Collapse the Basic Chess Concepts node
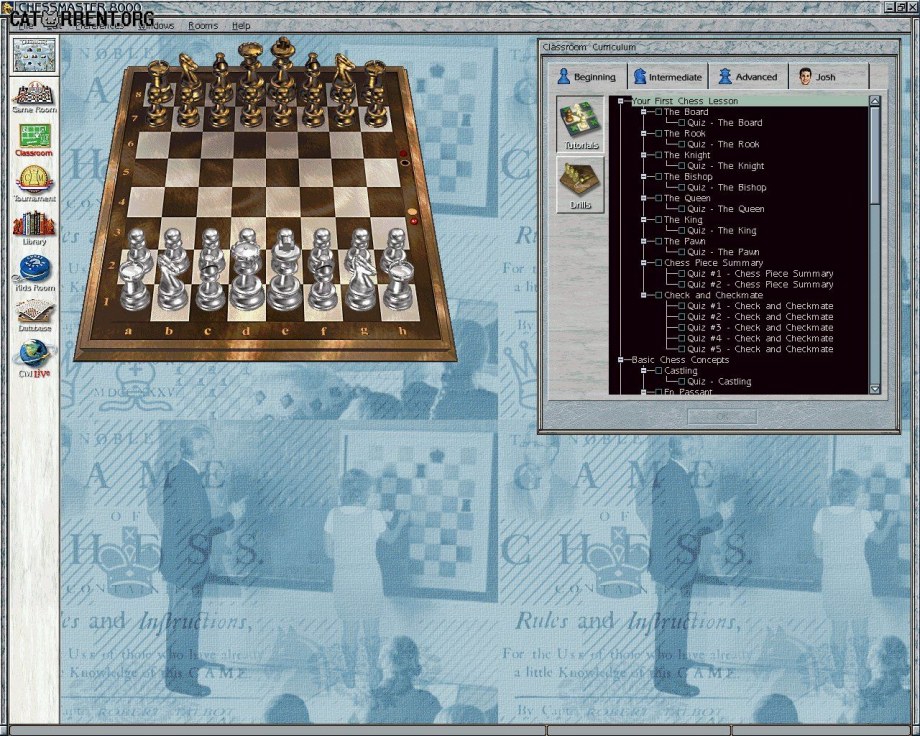The width and height of the screenshot is (920, 736). point(621,360)
